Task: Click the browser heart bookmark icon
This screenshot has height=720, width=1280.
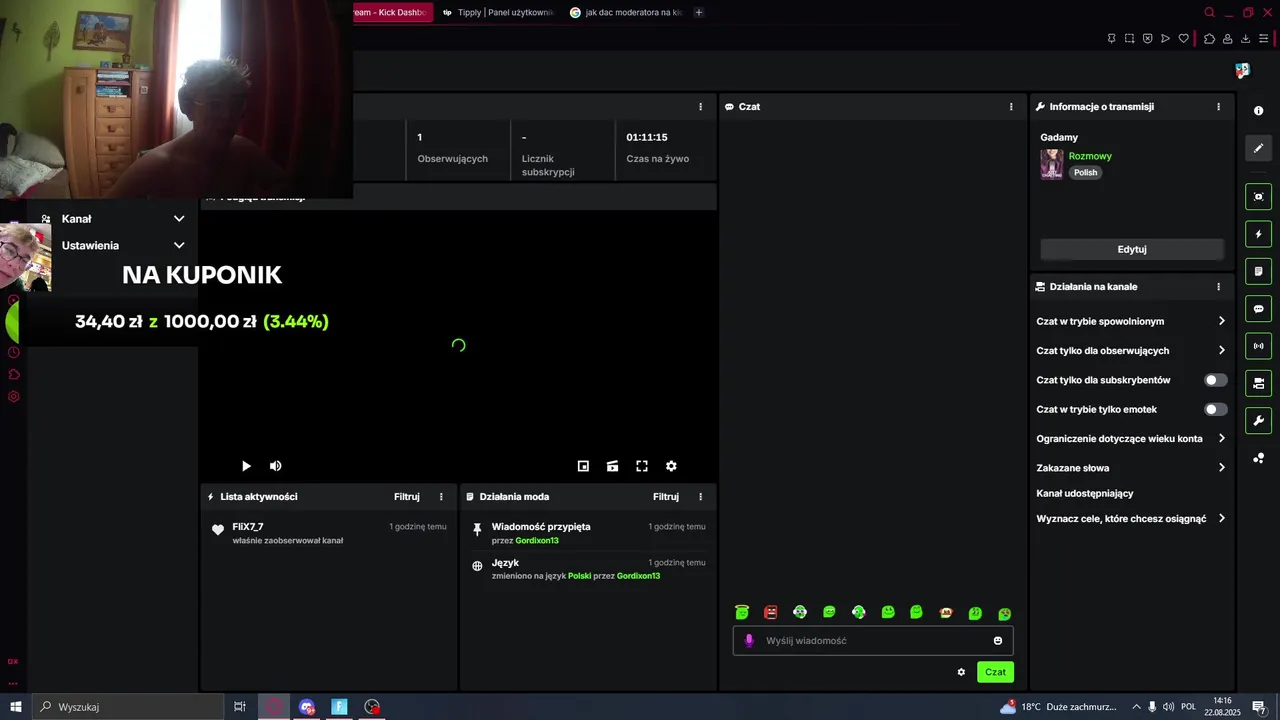Action: 1184,39
